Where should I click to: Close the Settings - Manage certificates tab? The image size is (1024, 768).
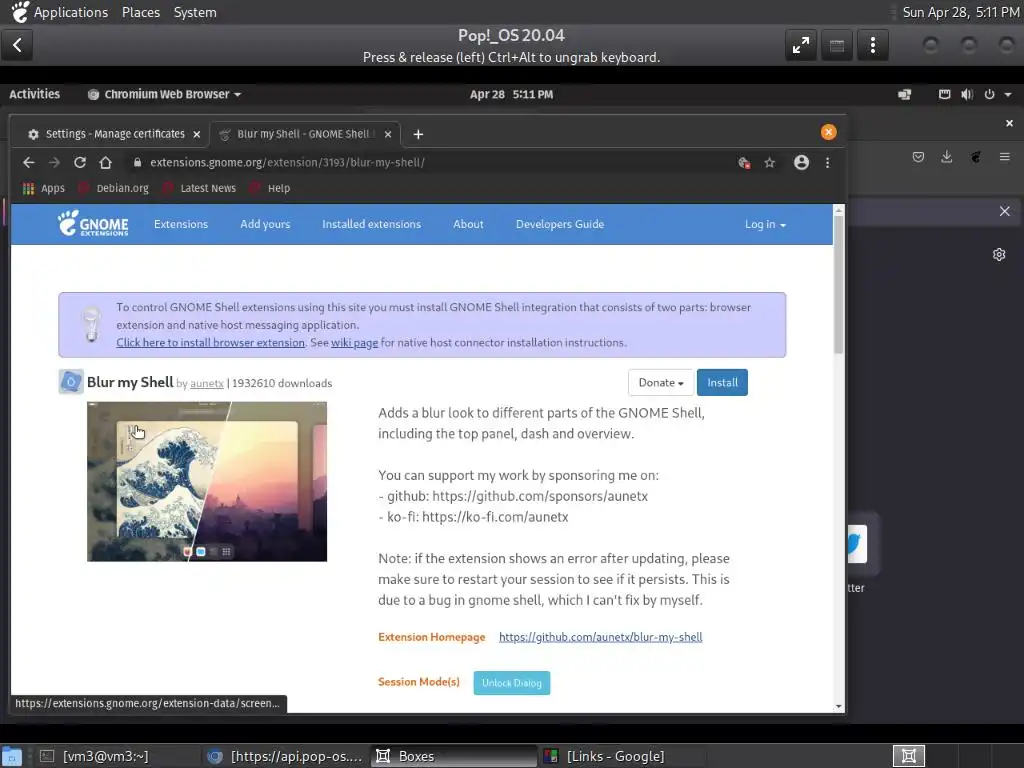click(197, 134)
